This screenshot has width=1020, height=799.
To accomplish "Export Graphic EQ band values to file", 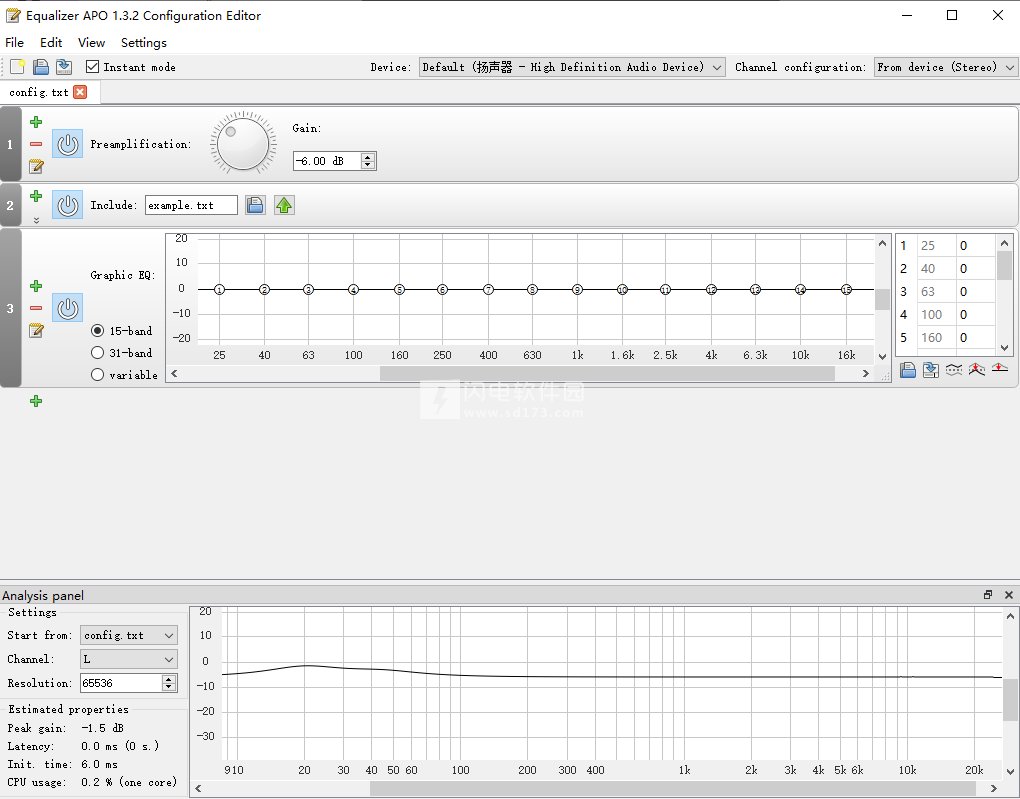I will (x=931, y=370).
